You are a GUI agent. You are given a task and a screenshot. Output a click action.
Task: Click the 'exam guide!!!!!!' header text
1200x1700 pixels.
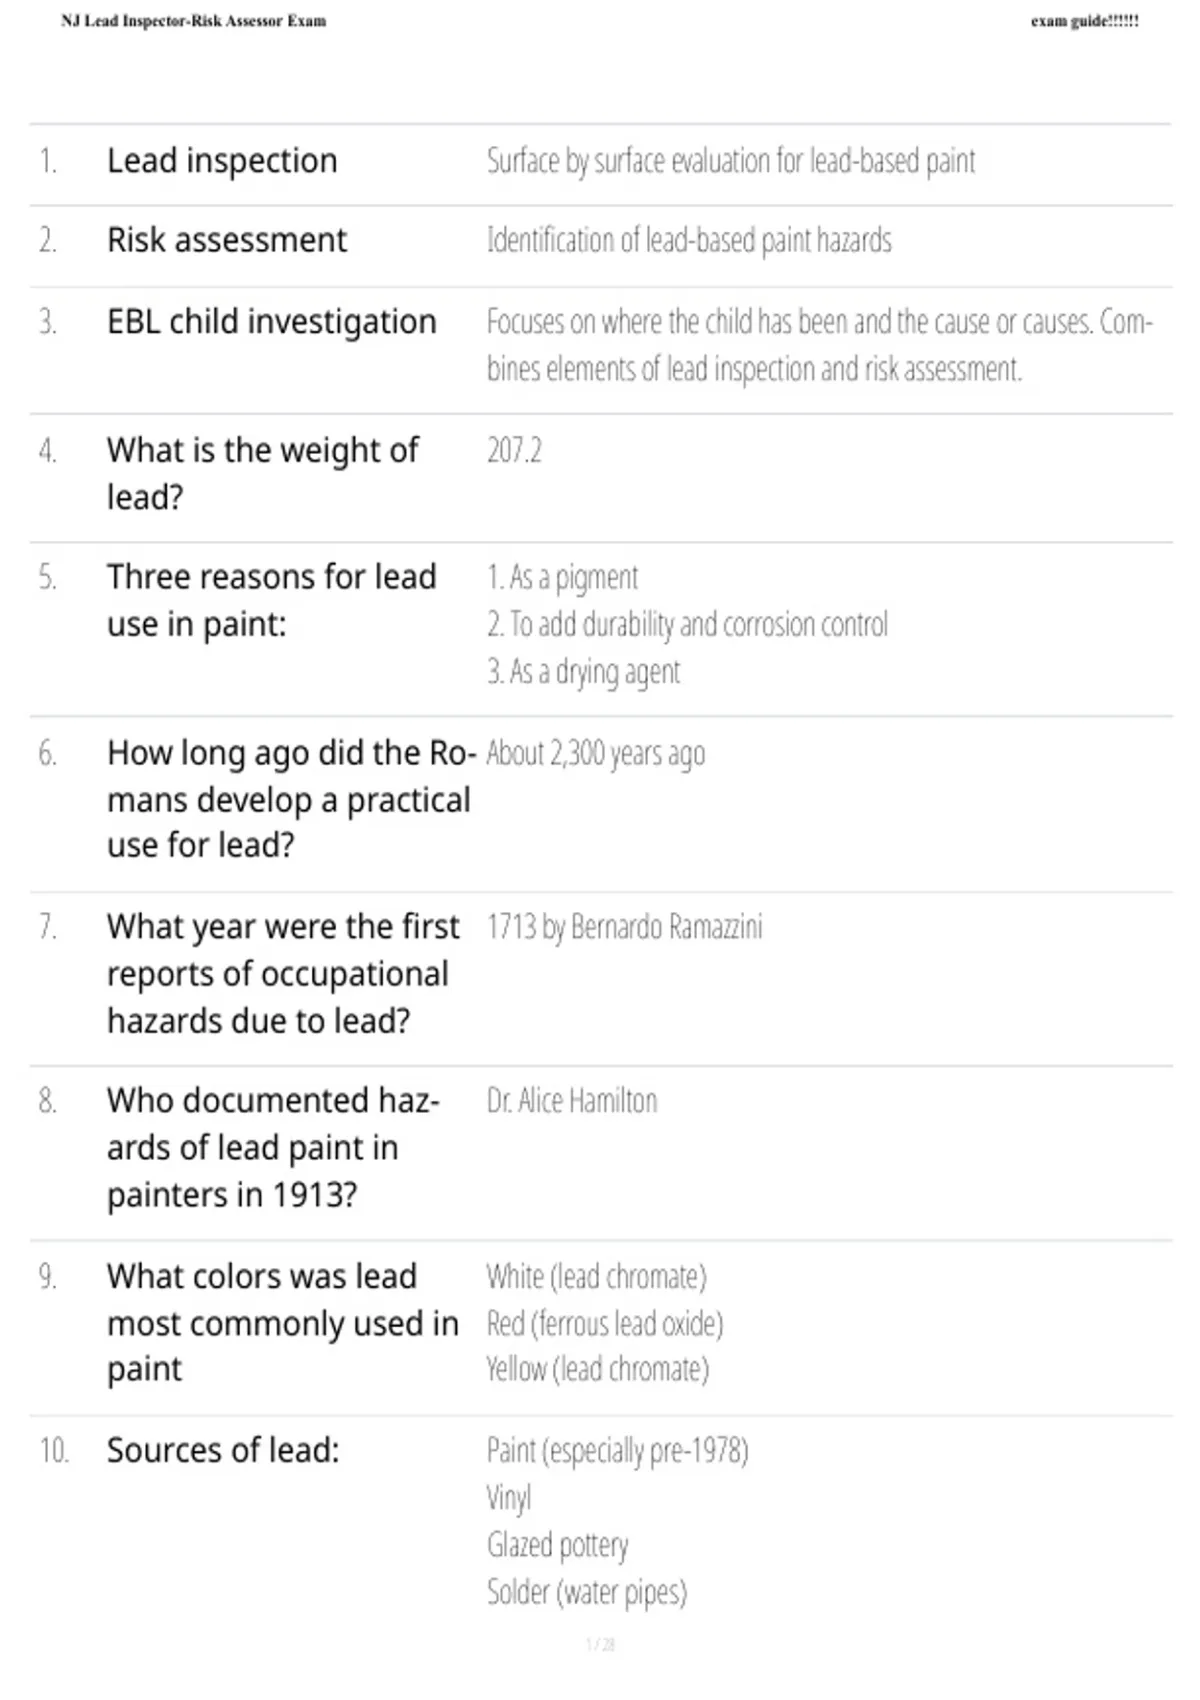click(1085, 21)
